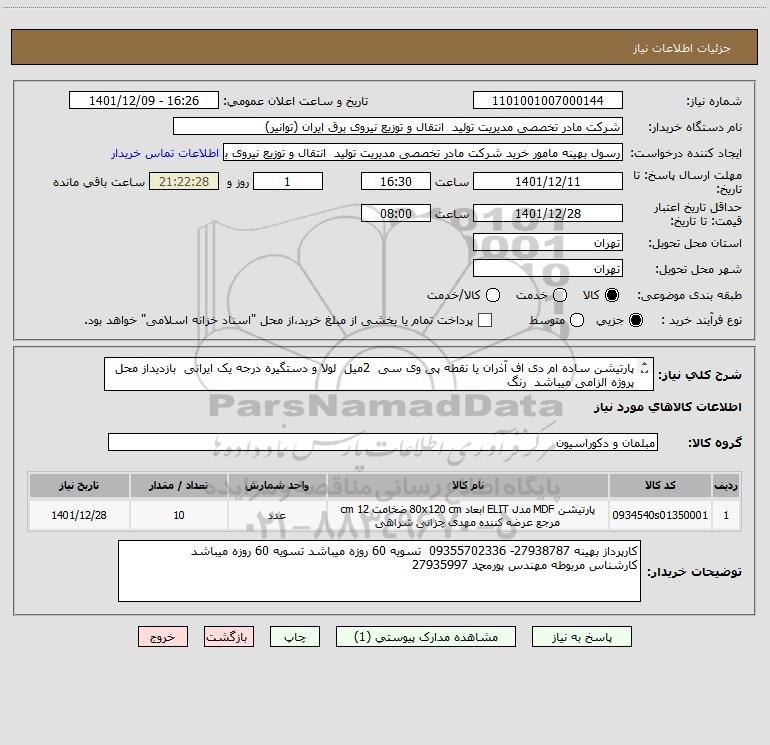This screenshot has width=770, height=745.
Task: Click the row number cell 1
Action: [726, 515]
